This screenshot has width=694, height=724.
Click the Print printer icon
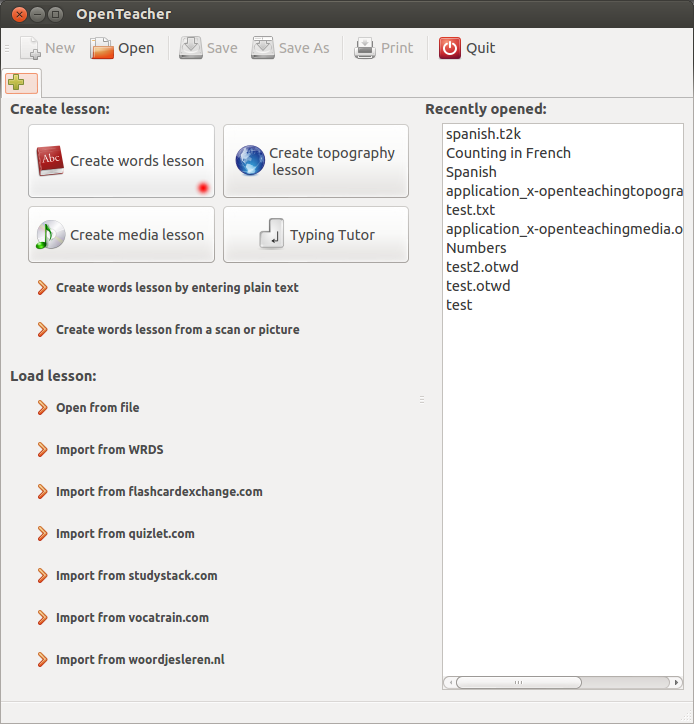[x=365, y=48]
